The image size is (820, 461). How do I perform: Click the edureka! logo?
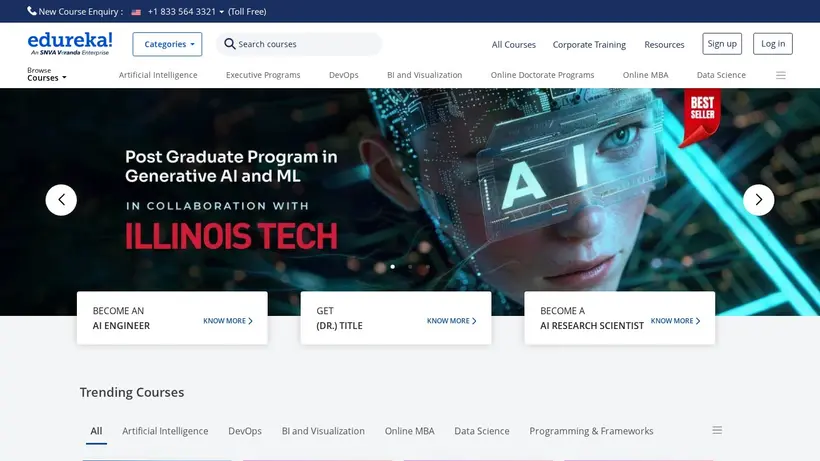(x=70, y=43)
